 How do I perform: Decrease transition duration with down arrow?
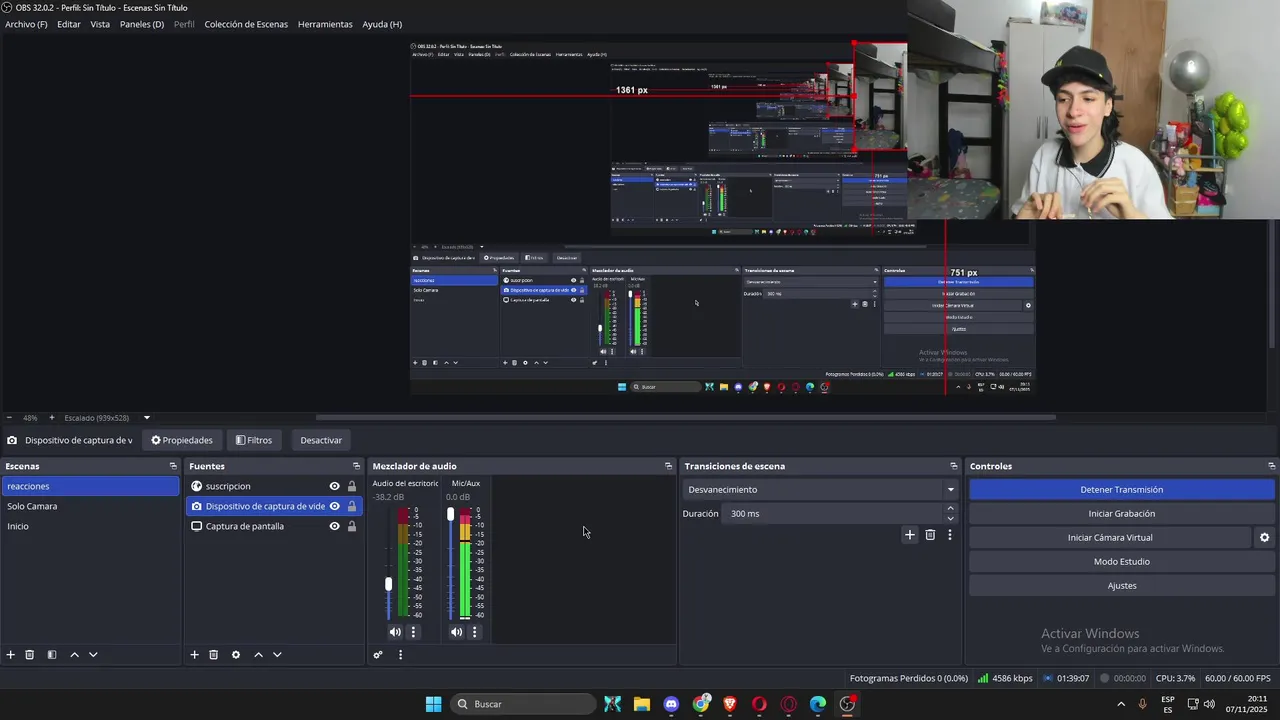tap(950, 519)
